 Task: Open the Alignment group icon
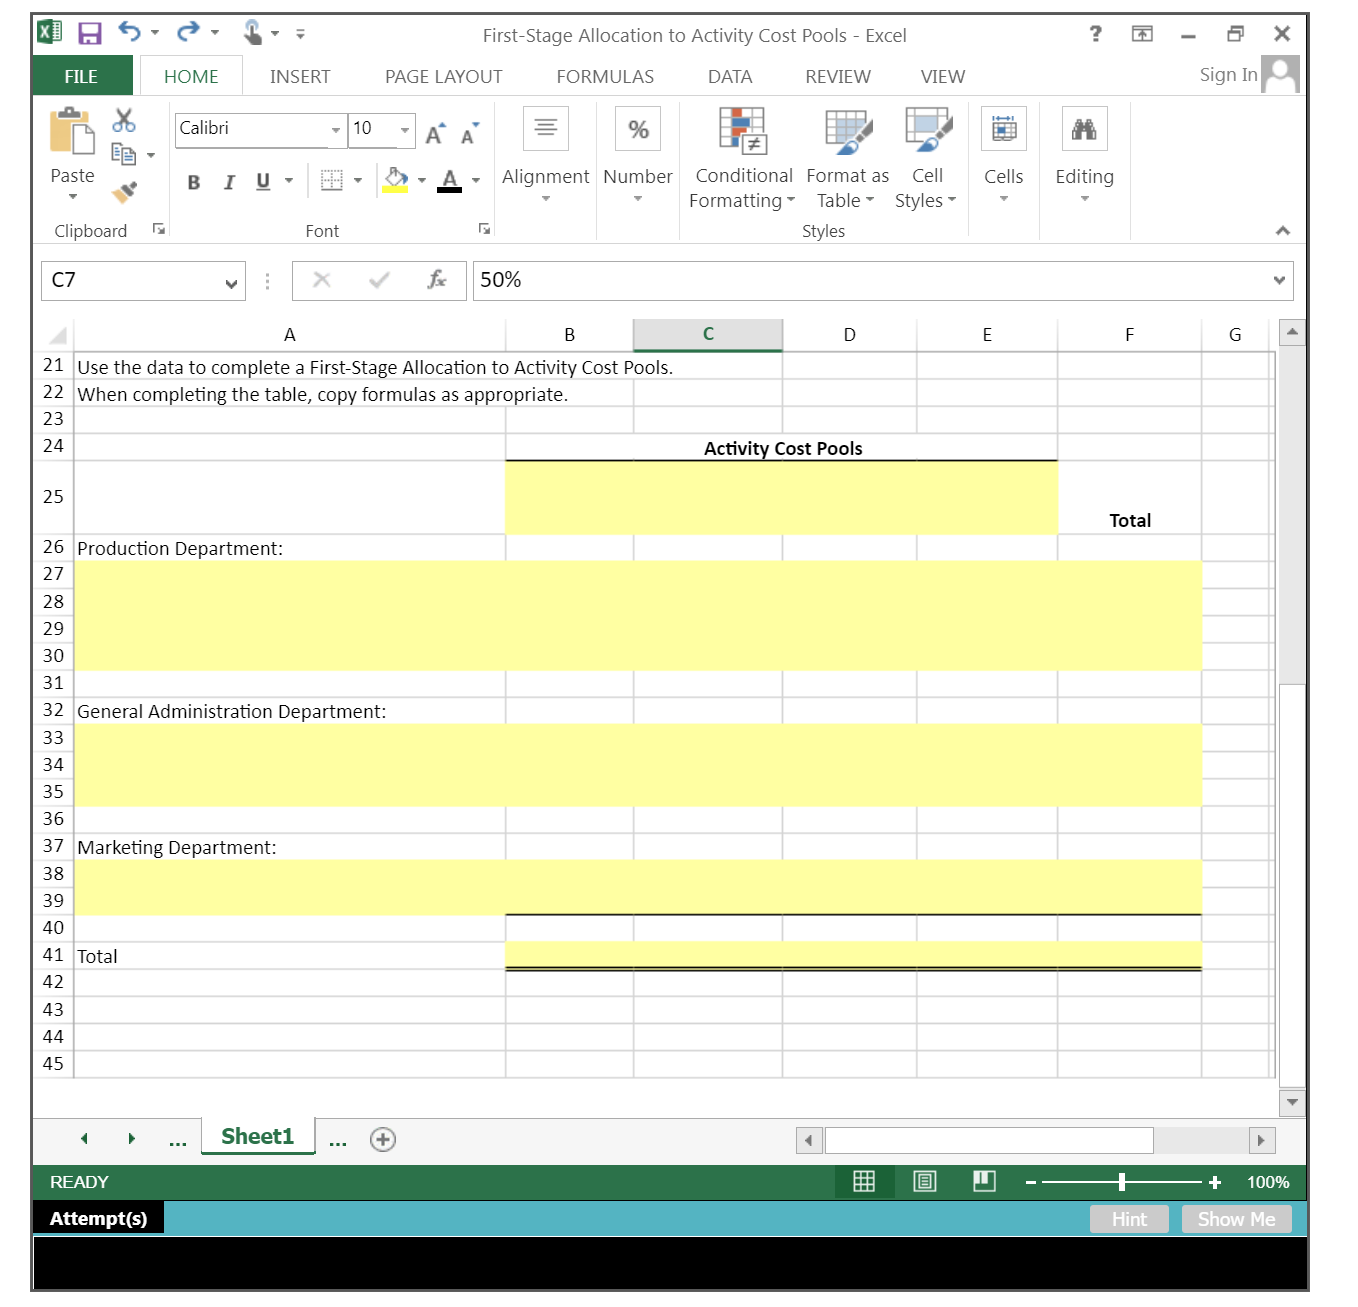point(546,128)
